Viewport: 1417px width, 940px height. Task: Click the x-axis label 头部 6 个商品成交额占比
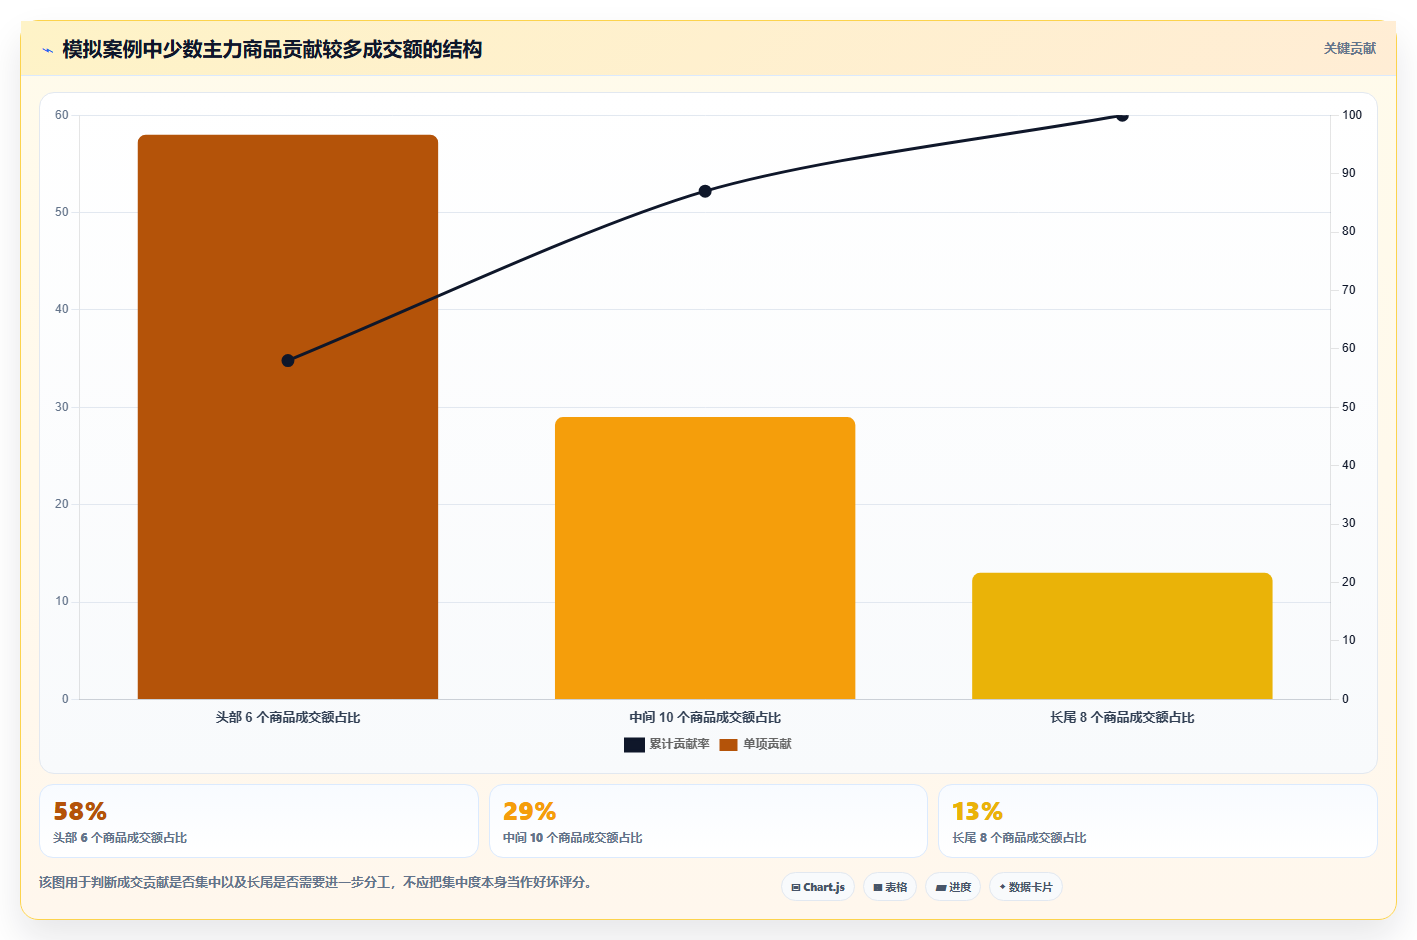click(288, 717)
